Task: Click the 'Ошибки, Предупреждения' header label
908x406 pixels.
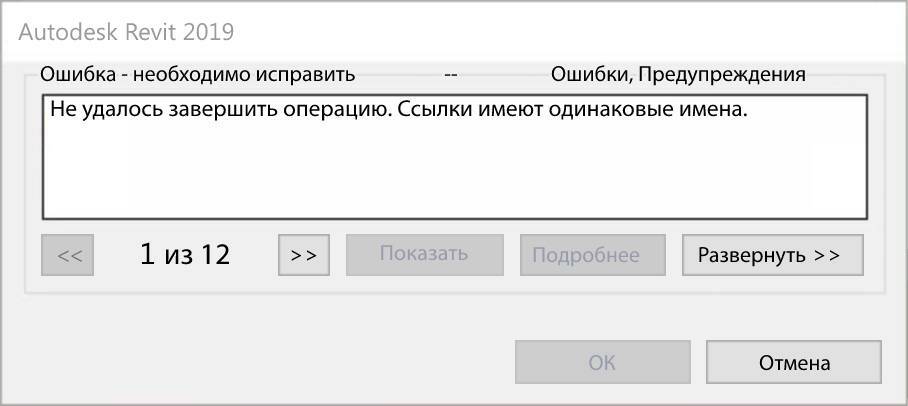Action: point(678,75)
